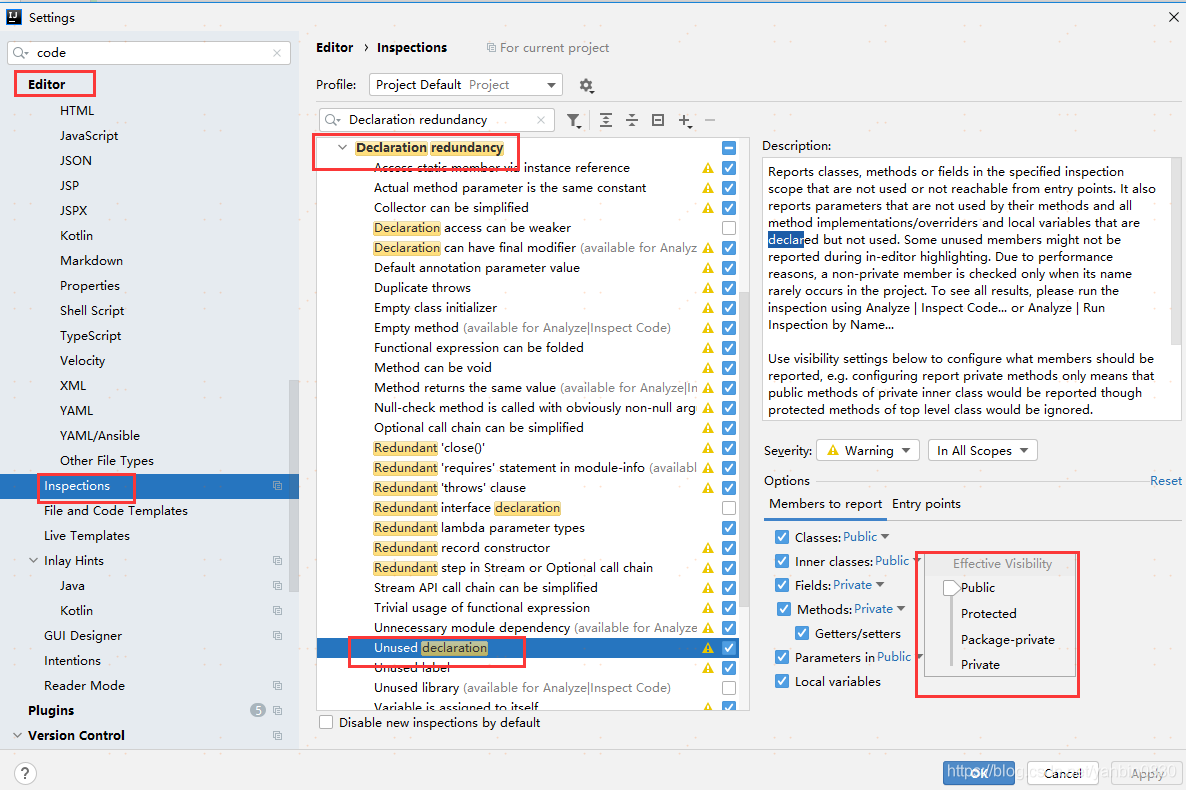Screen dimensions: 1186x790
Task: Enable the Declaration access can be weaker inspection
Action: (x=728, y=227)
